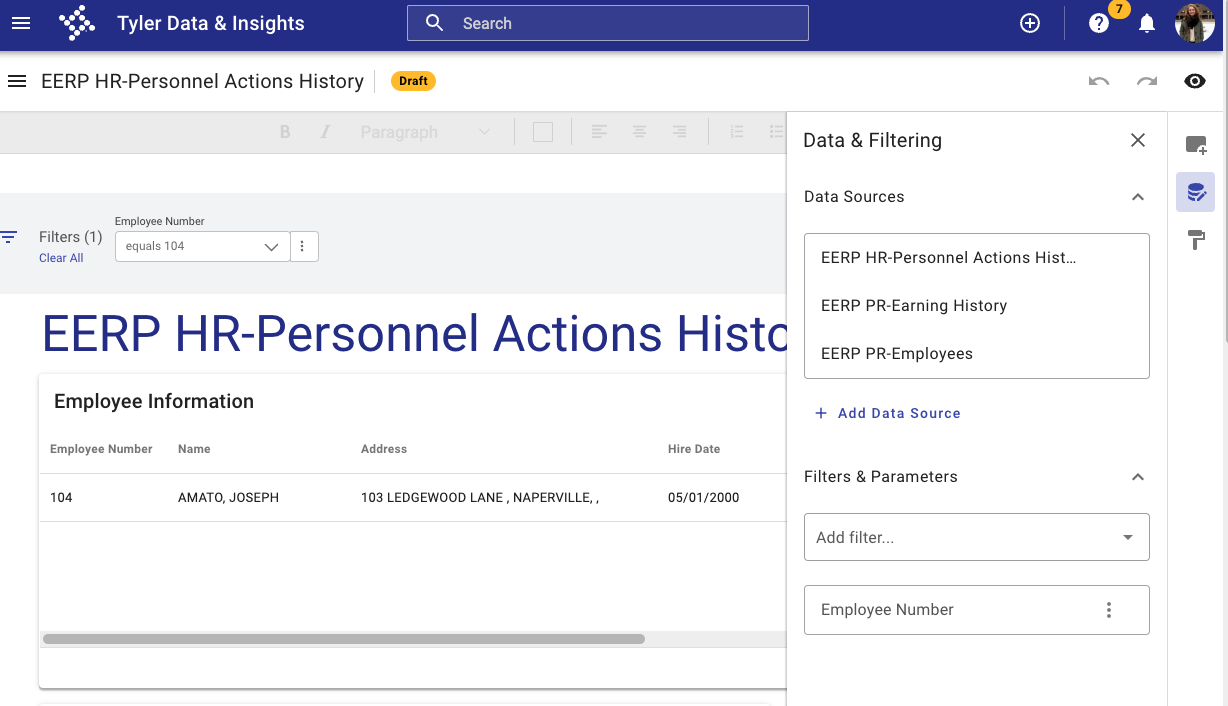Click Add Data Source
Image resolution: width=1228 pixels, height=706 pixels.
click(887, 413)
